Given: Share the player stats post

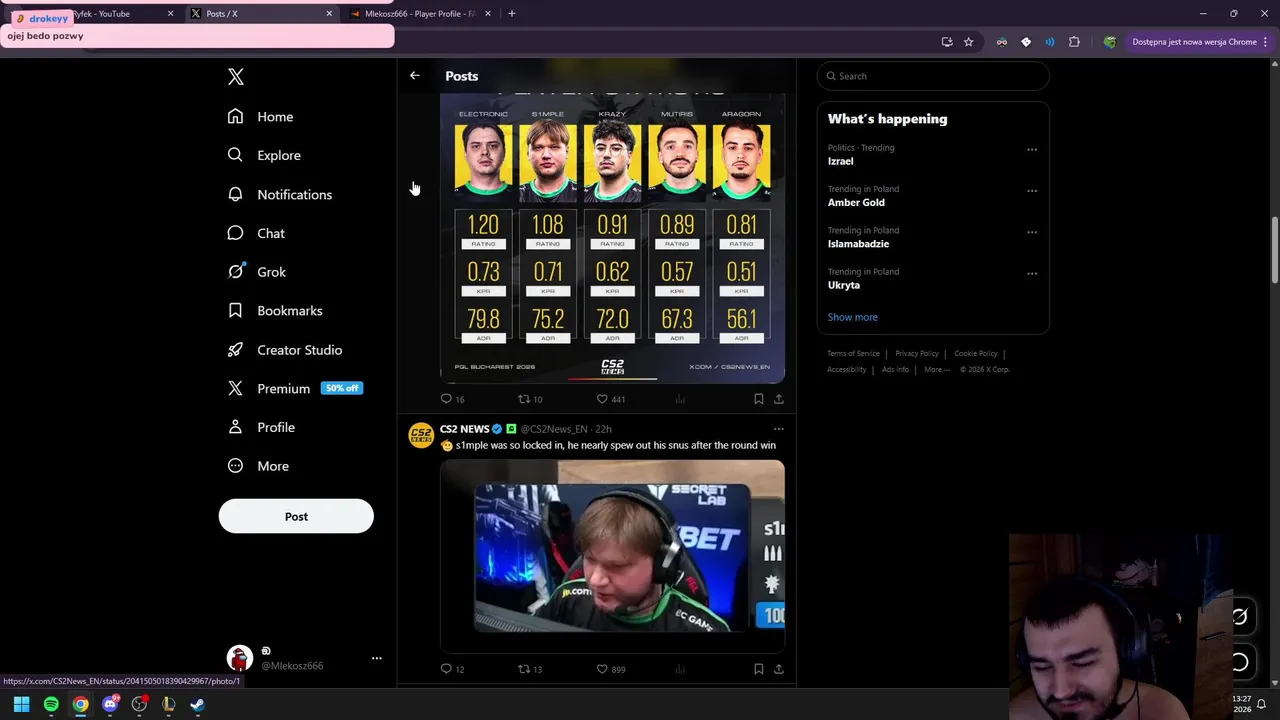Looking at the screenshot, I should pyautogui.click(x=778, y=399).
